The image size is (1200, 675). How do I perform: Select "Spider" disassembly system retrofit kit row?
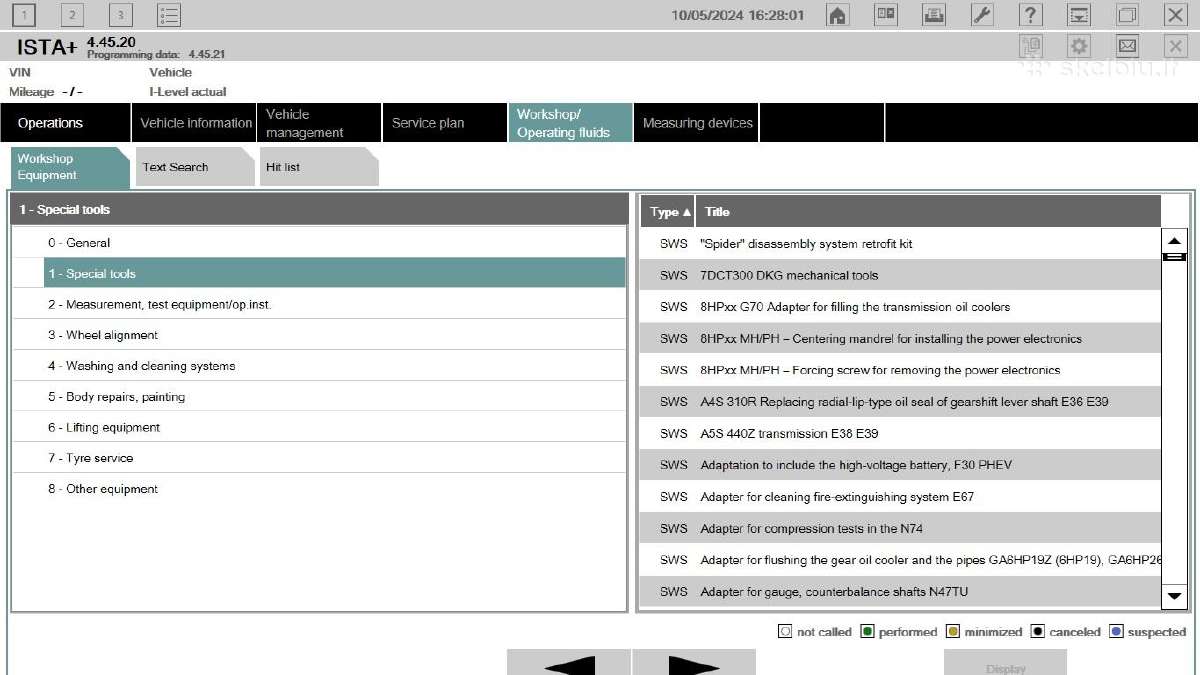click(x=900, y=244)
